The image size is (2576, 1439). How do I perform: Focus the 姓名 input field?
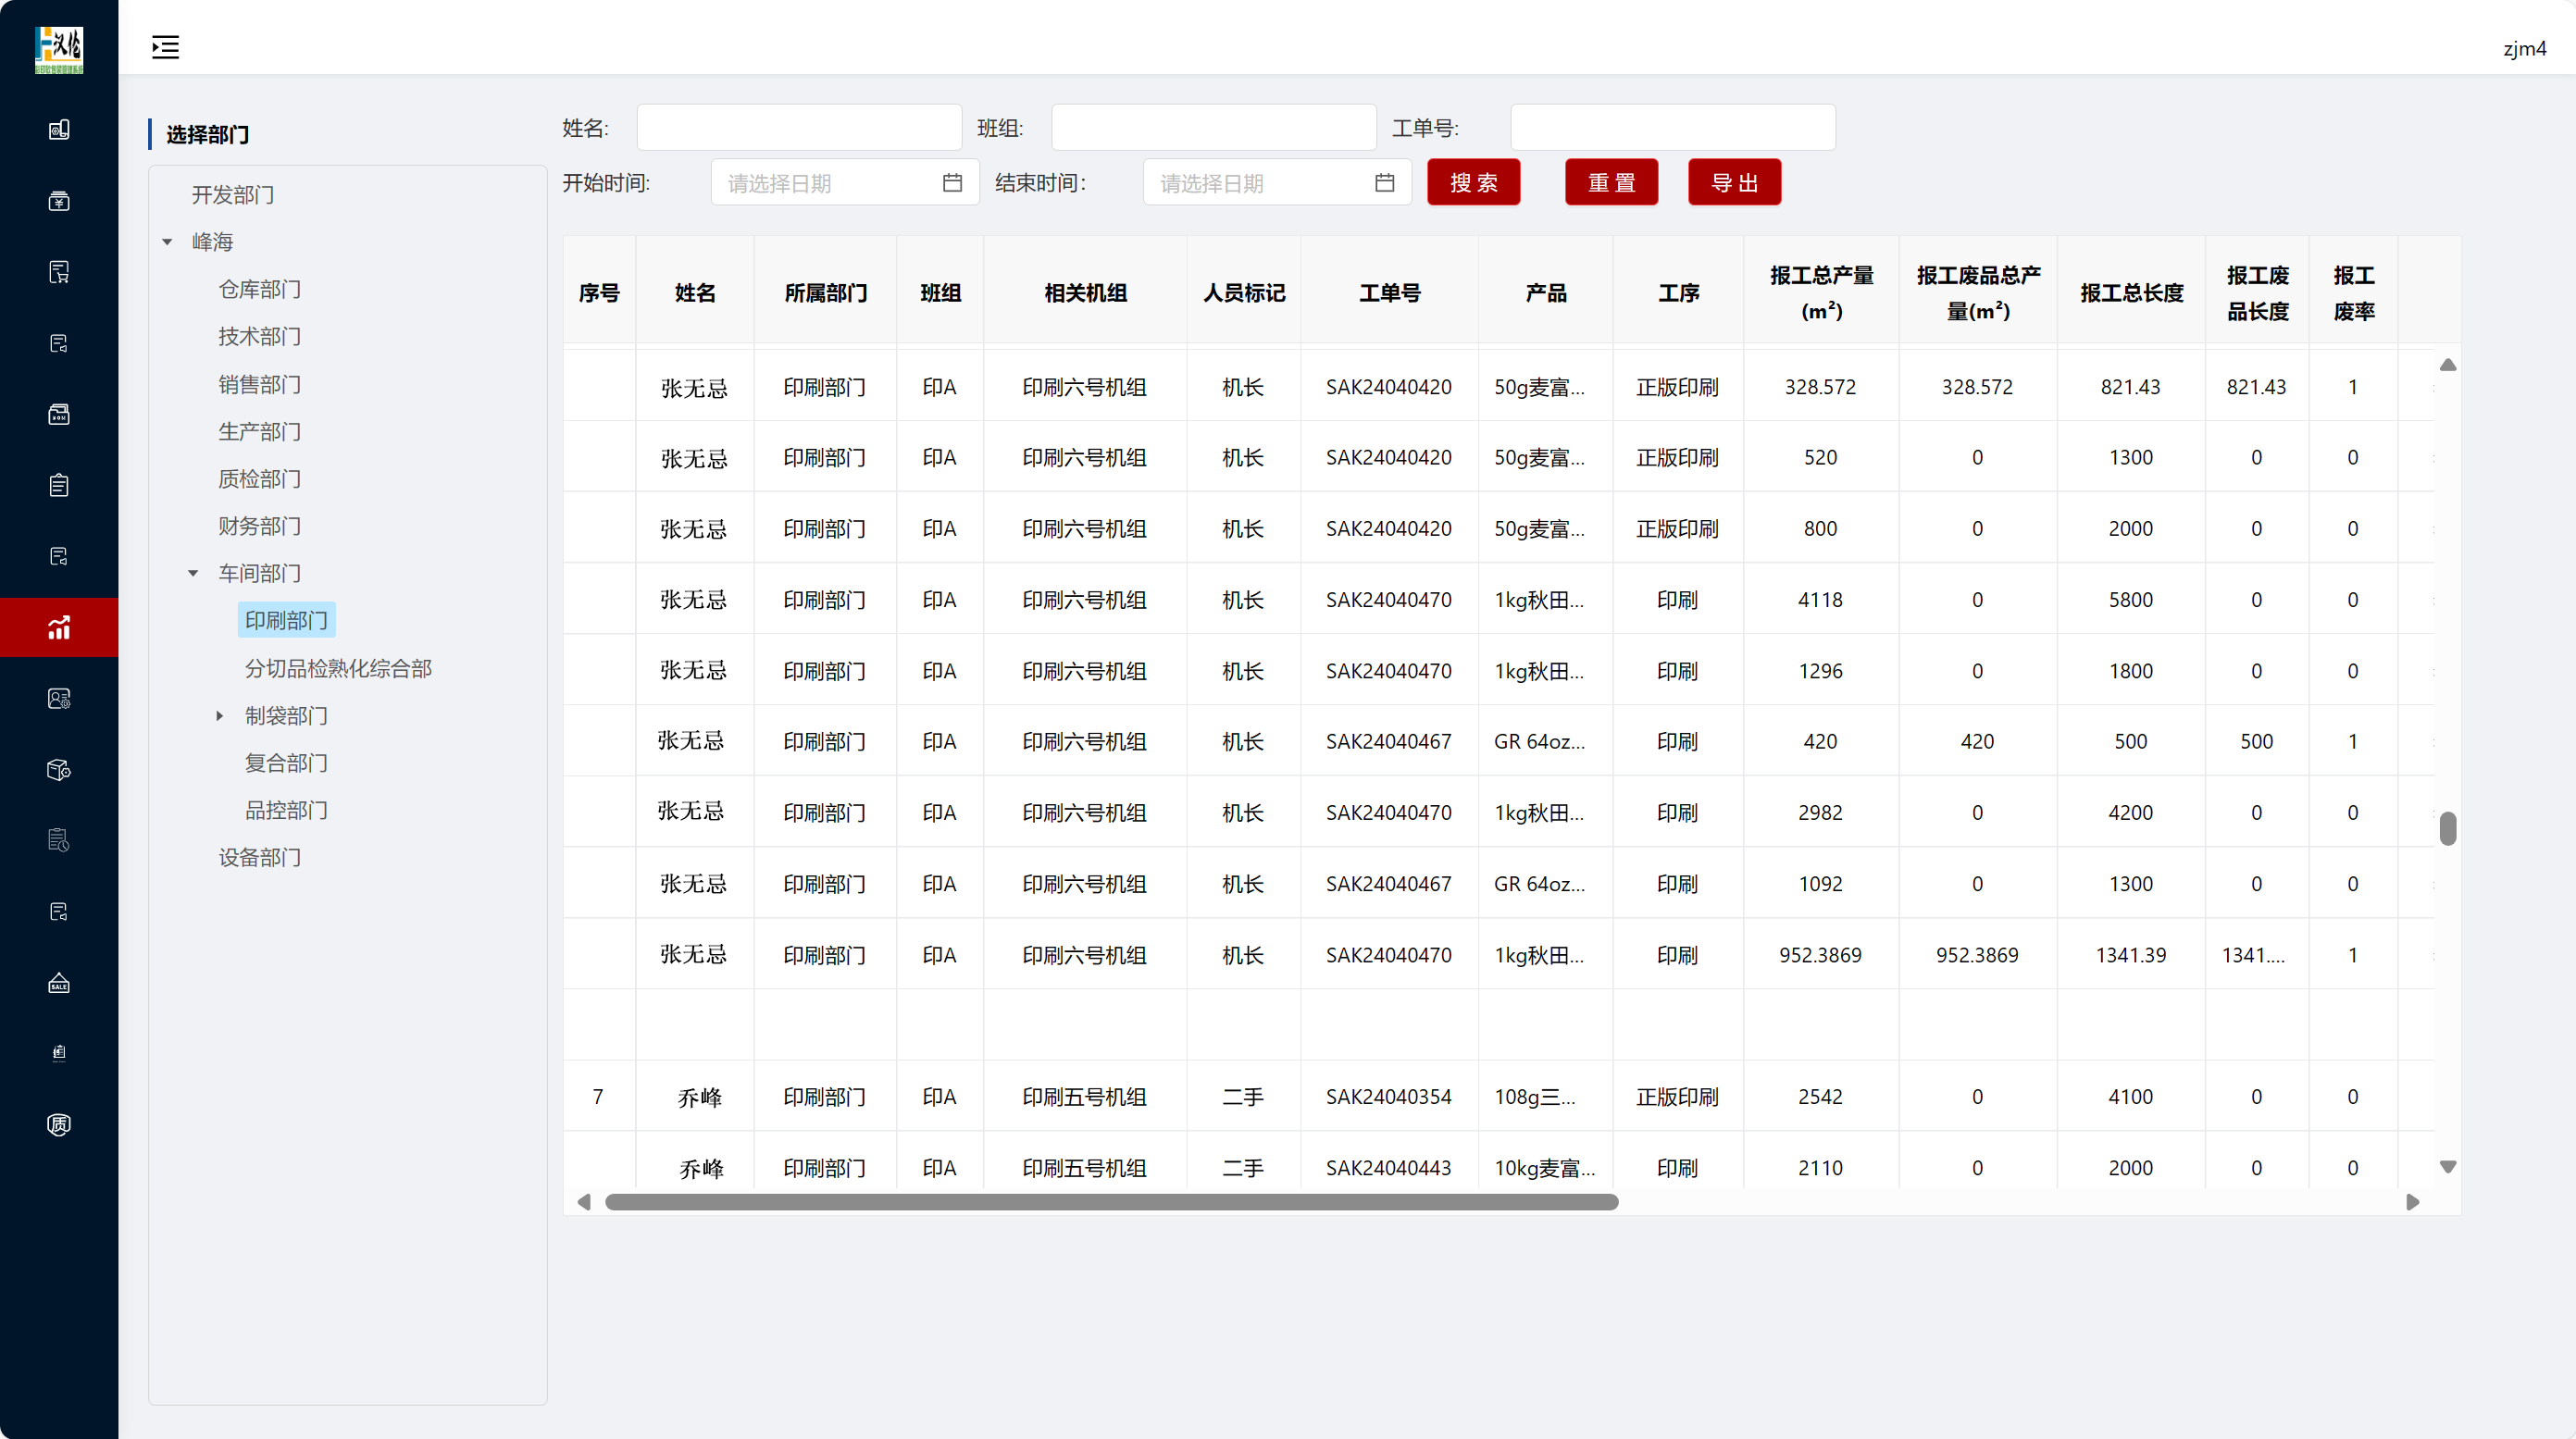(x=800, y=128)
